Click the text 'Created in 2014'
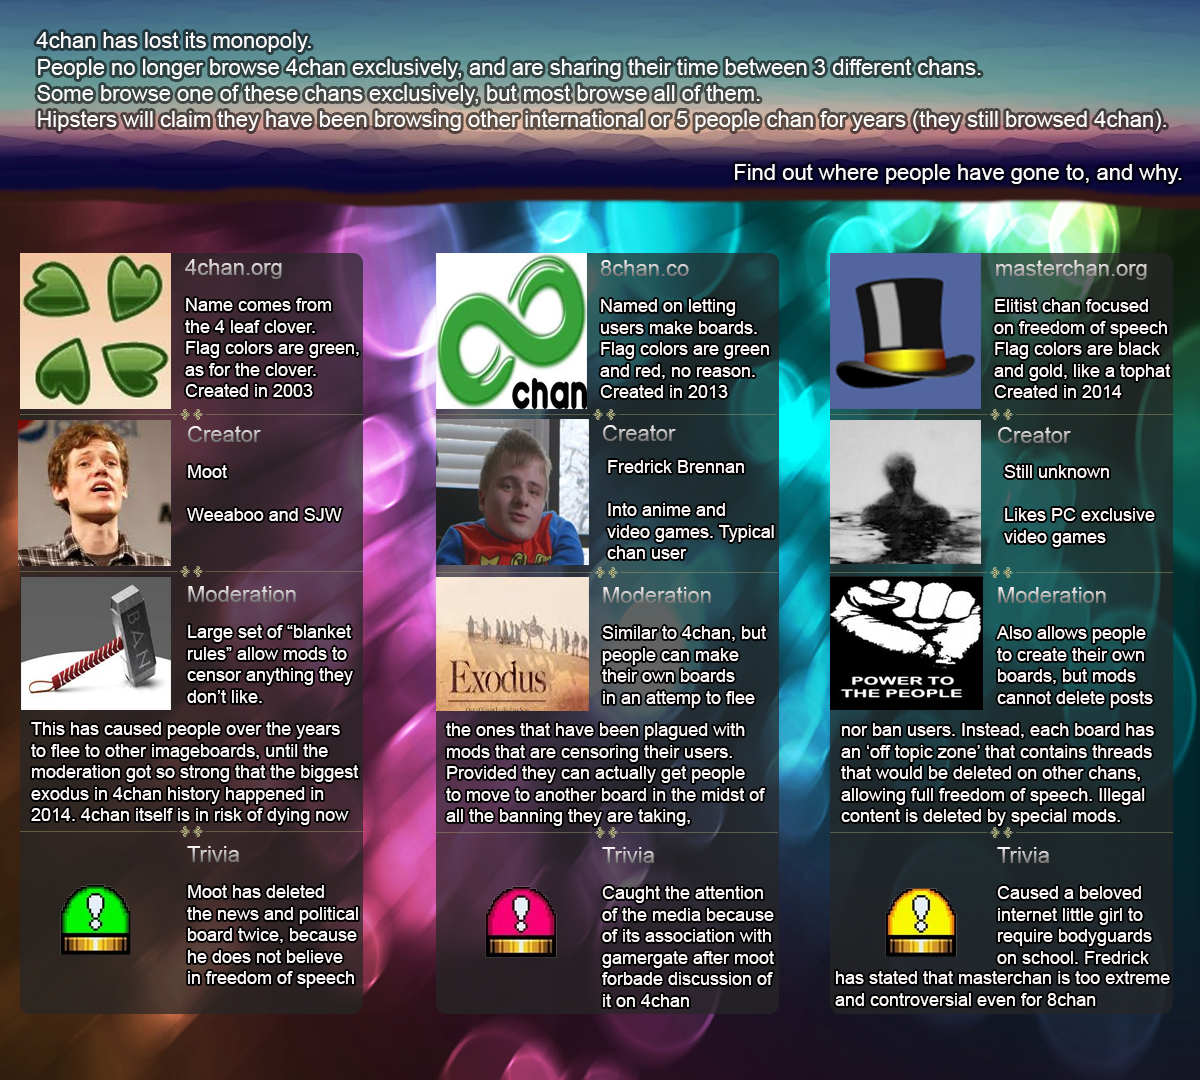Screen dimensions: 1200x1080 1058,392
